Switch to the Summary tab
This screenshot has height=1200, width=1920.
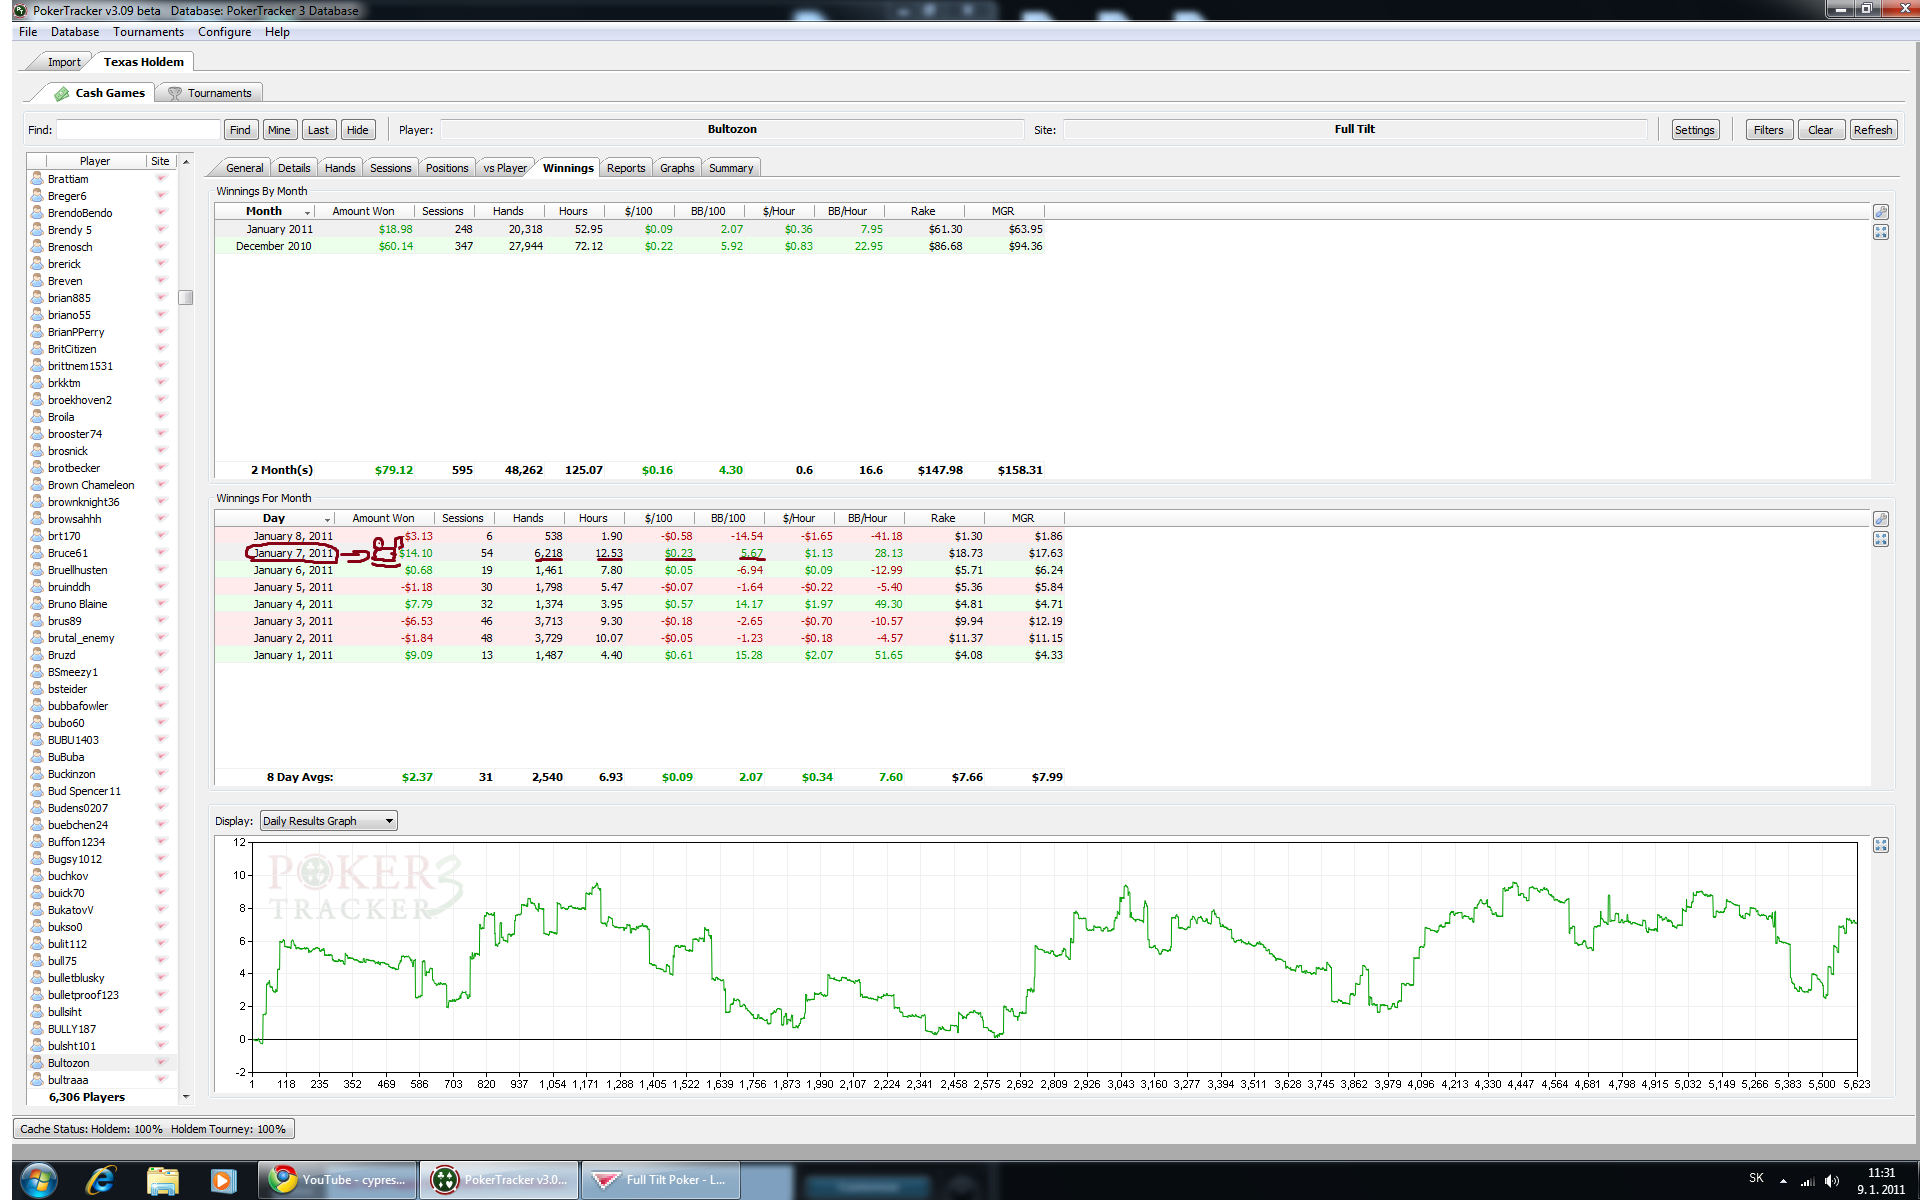pyautogui.click(x=731, y=168)
